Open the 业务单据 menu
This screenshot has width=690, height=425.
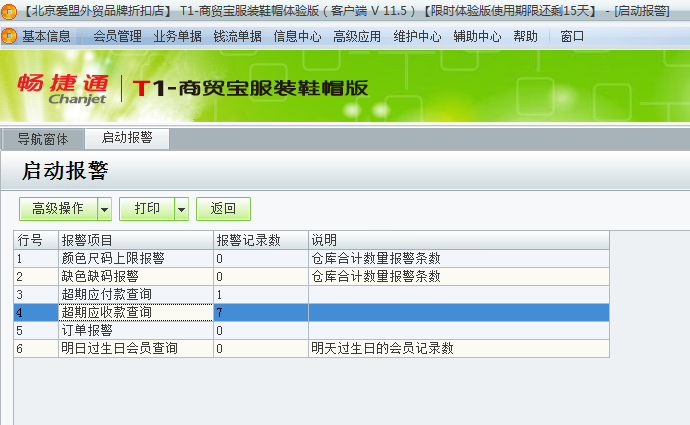[178, 37]
